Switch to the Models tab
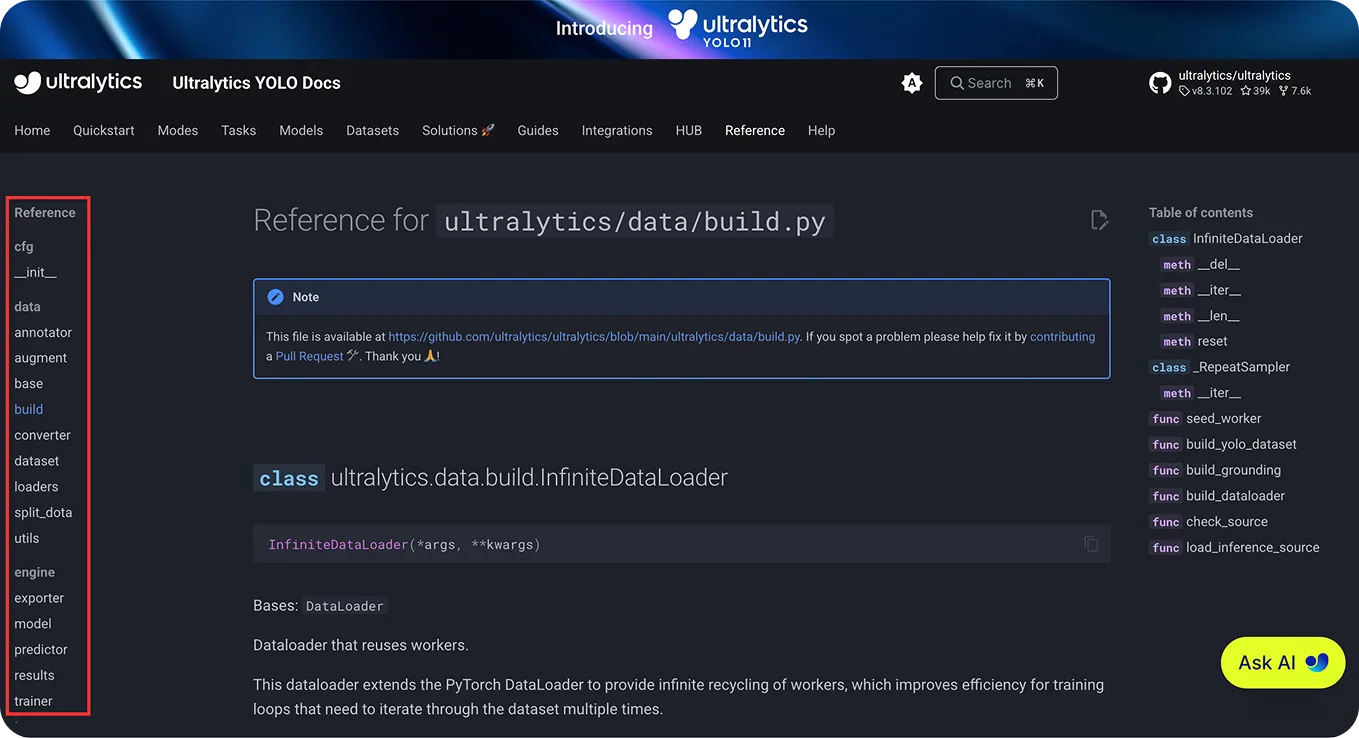1359x738 pixels. [x=301, y=130]
